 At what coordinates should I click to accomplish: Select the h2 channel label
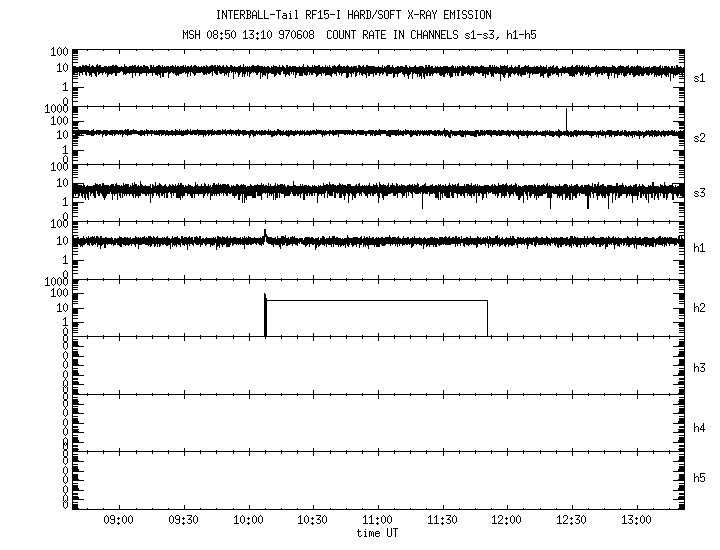coord(700,308)
